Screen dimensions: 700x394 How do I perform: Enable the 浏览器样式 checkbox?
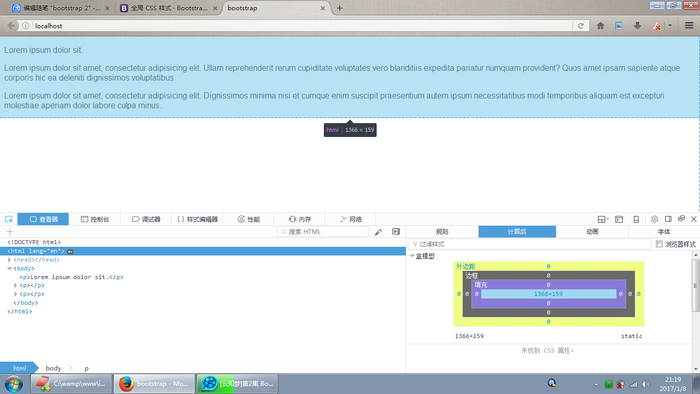point(659,244)
